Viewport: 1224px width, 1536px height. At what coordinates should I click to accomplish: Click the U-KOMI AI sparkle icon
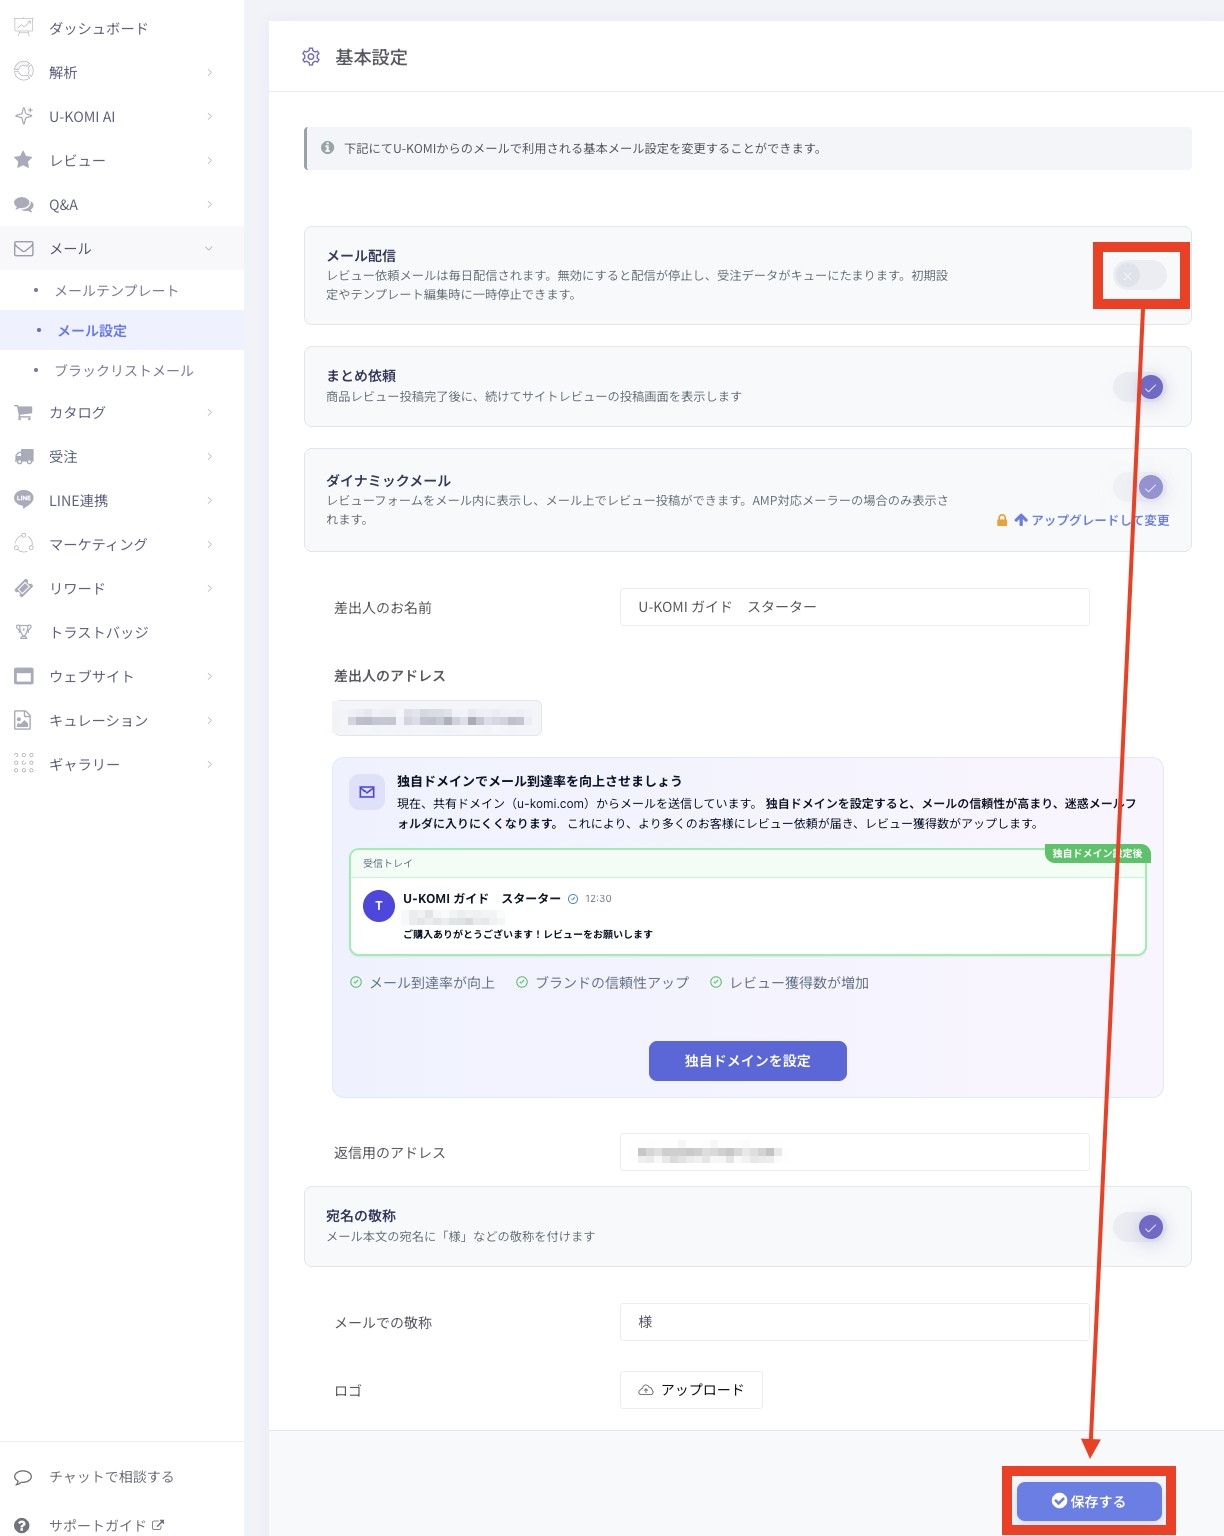(24, 116)
